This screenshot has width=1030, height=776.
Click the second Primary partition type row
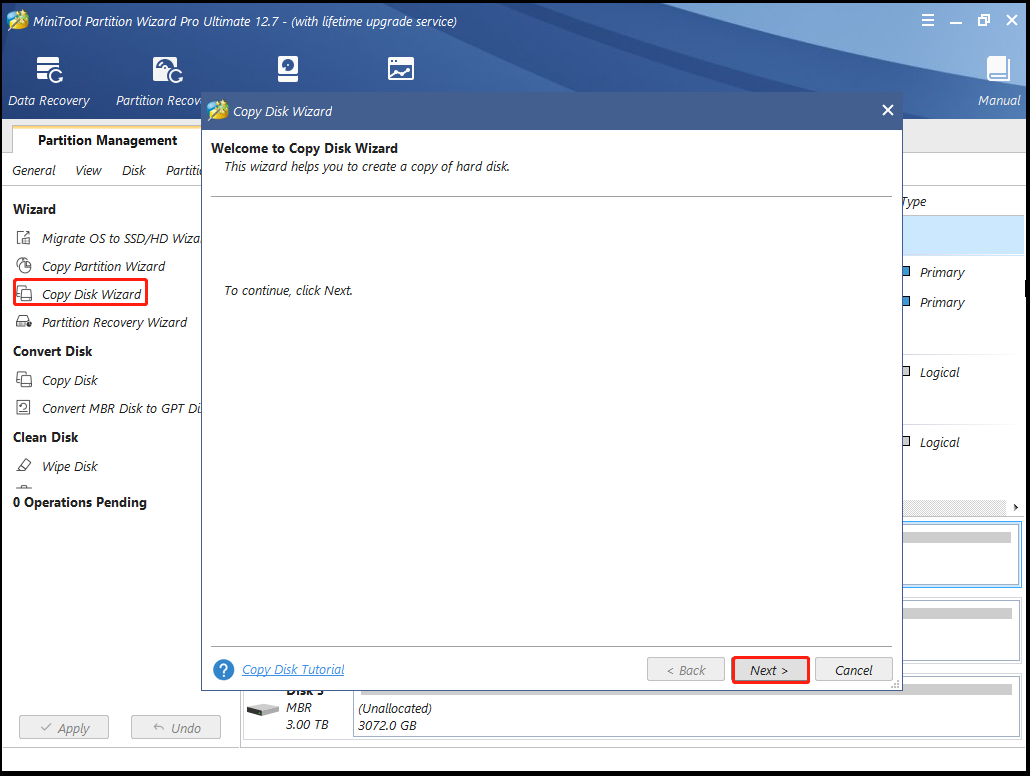(x=942, y=302)
